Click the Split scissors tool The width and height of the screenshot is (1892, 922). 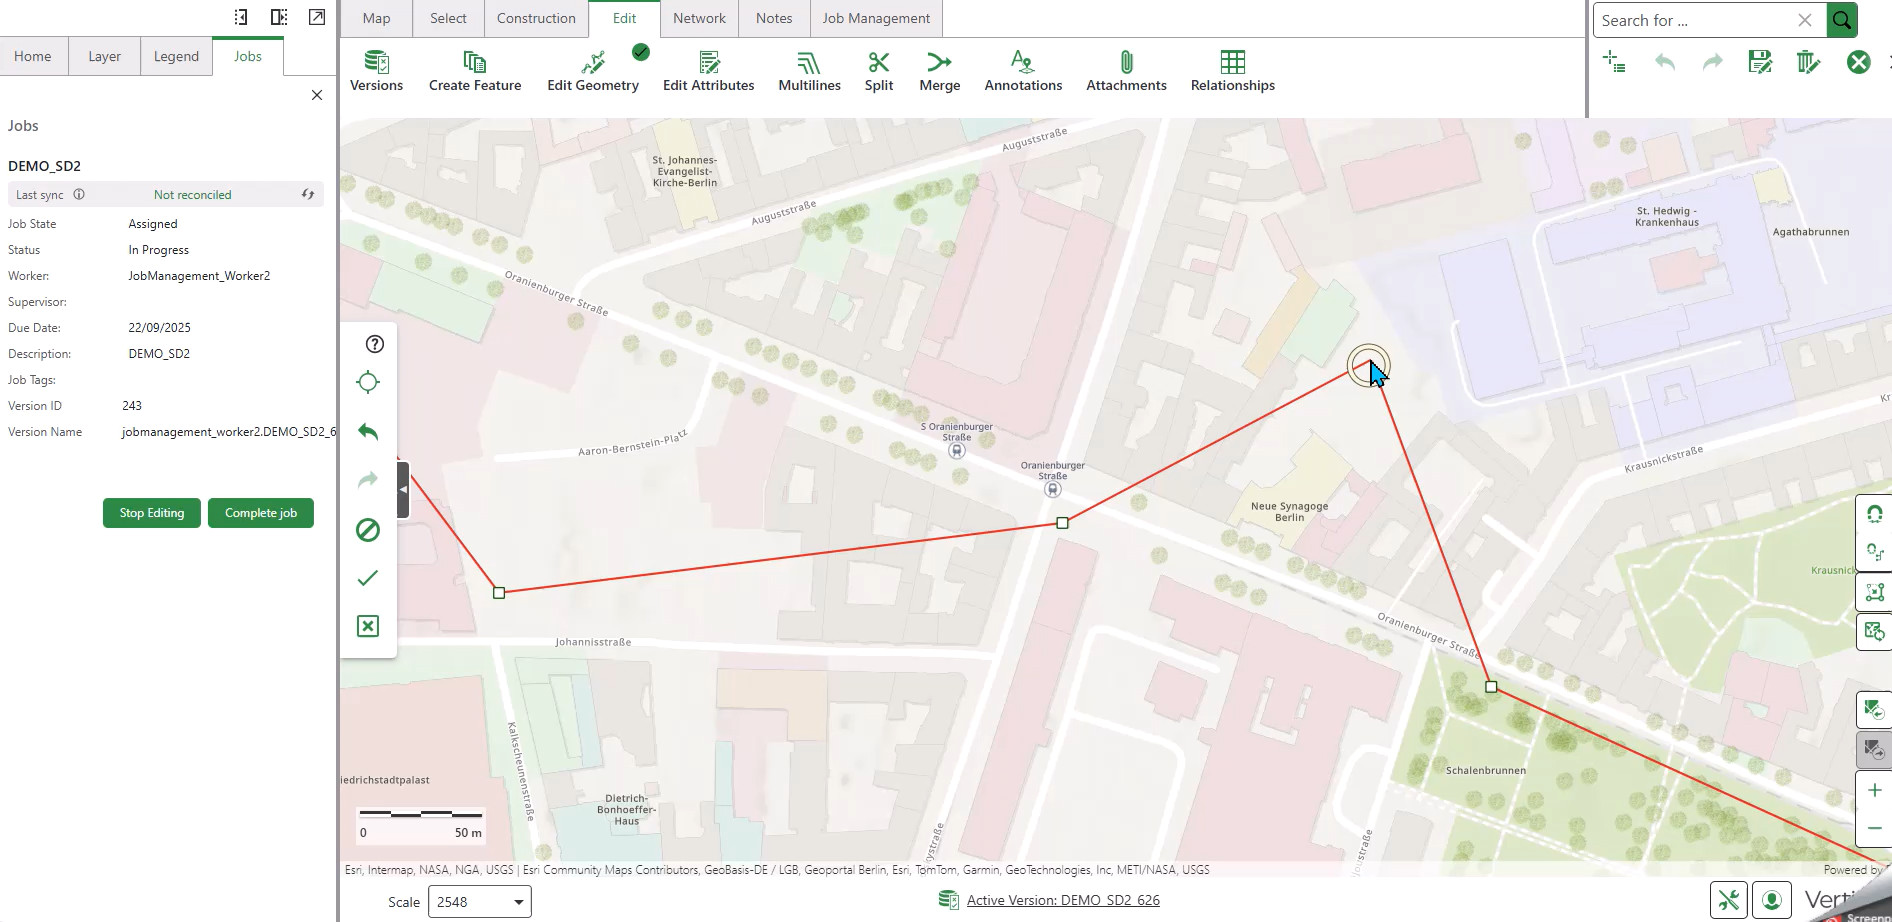pos(879,71)
